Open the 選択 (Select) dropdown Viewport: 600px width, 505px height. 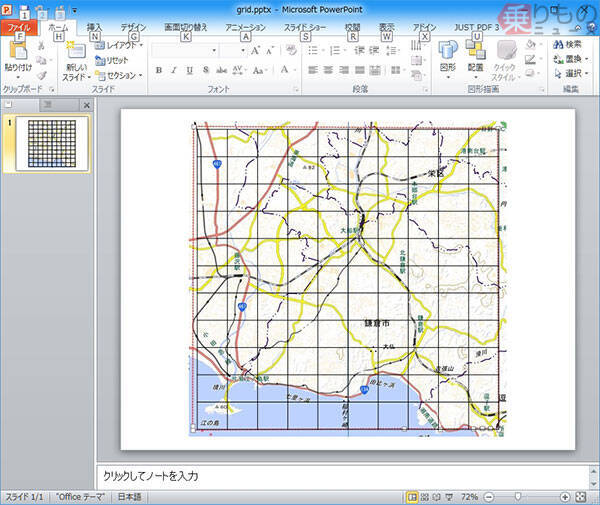pyautogui.click(x=572, y=73)
